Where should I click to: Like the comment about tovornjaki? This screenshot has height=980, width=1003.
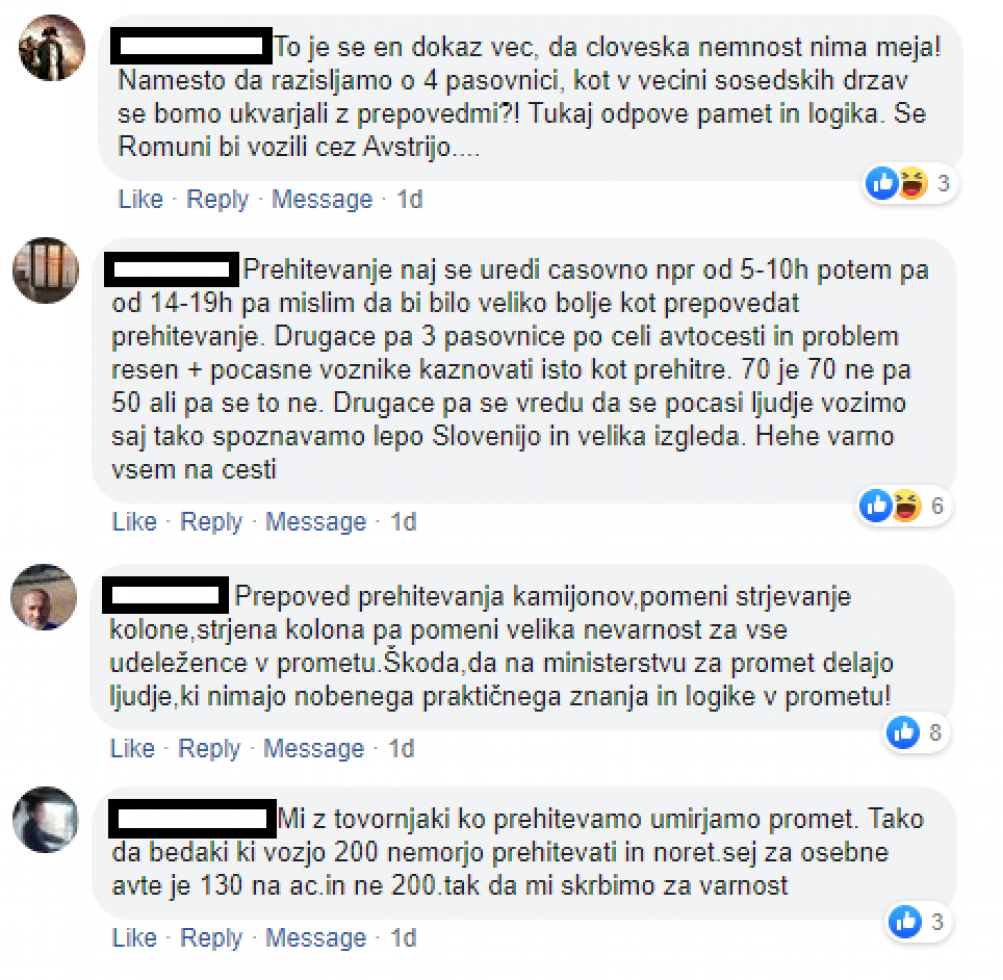[x=134, y=937]
